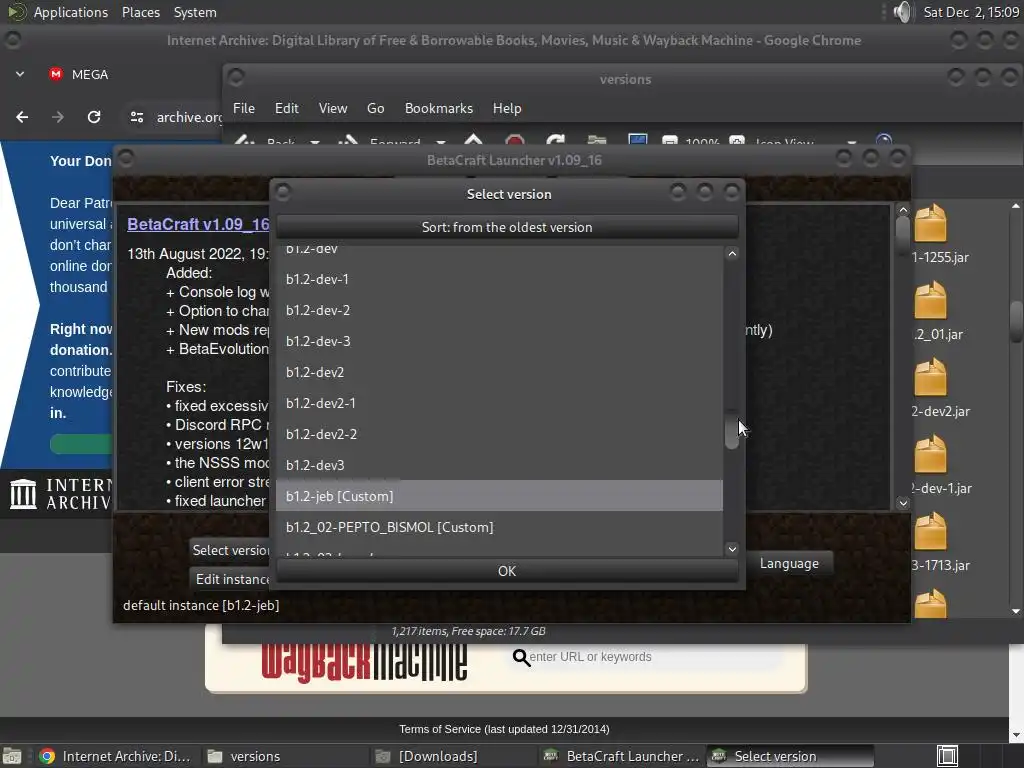The image size is (1024, 768).
Task: Select version b1.2-dev-3 in list
Action: point(499,341)
